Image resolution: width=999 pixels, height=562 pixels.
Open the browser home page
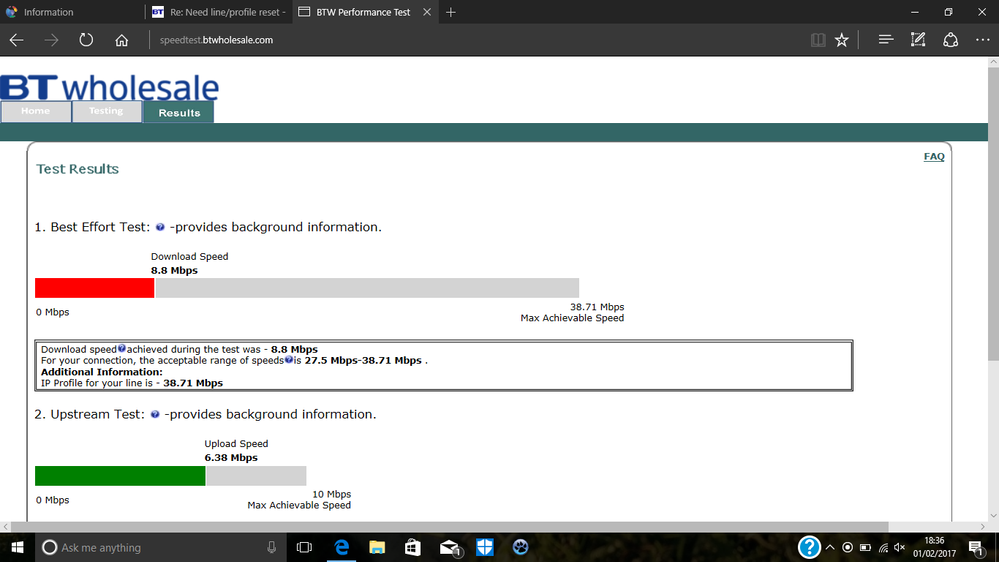pos(122,40)
